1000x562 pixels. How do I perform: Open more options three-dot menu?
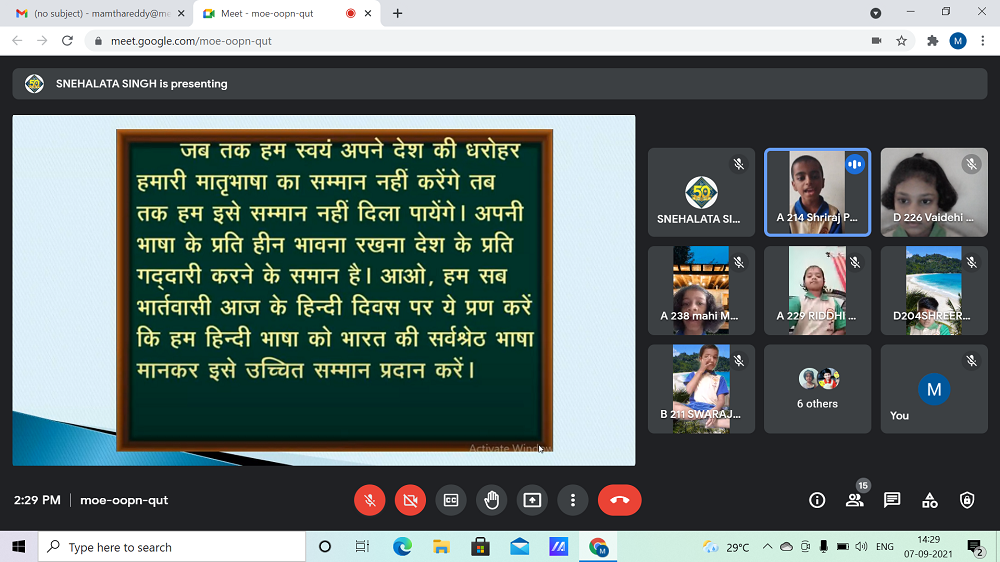tap(572, 500)
